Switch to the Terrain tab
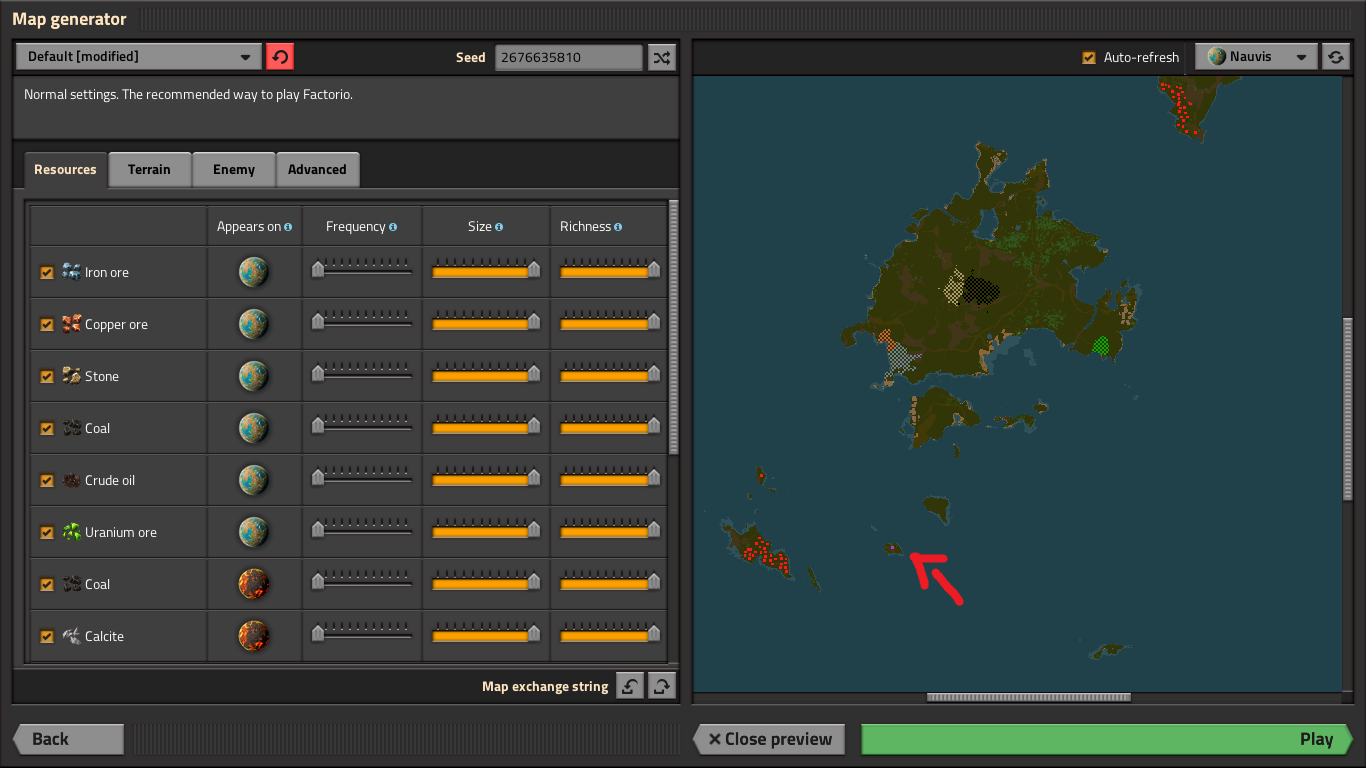This screenshot has width=1366, height=768. [149, 170]
